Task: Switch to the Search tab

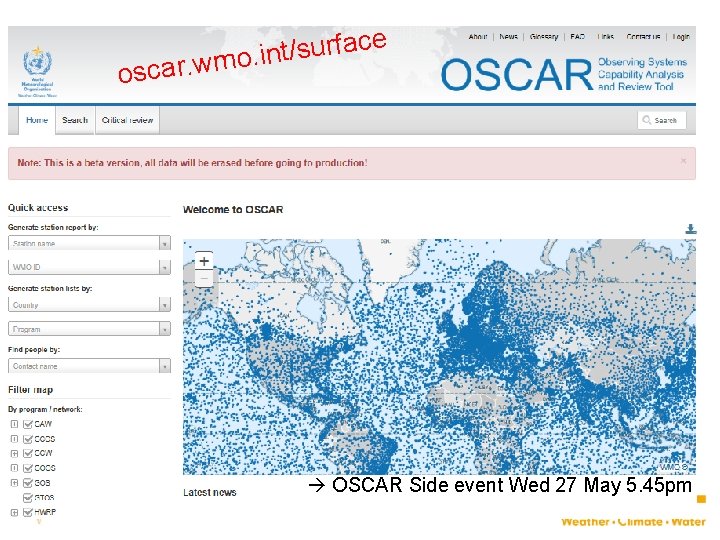Action: click(75, 120)
